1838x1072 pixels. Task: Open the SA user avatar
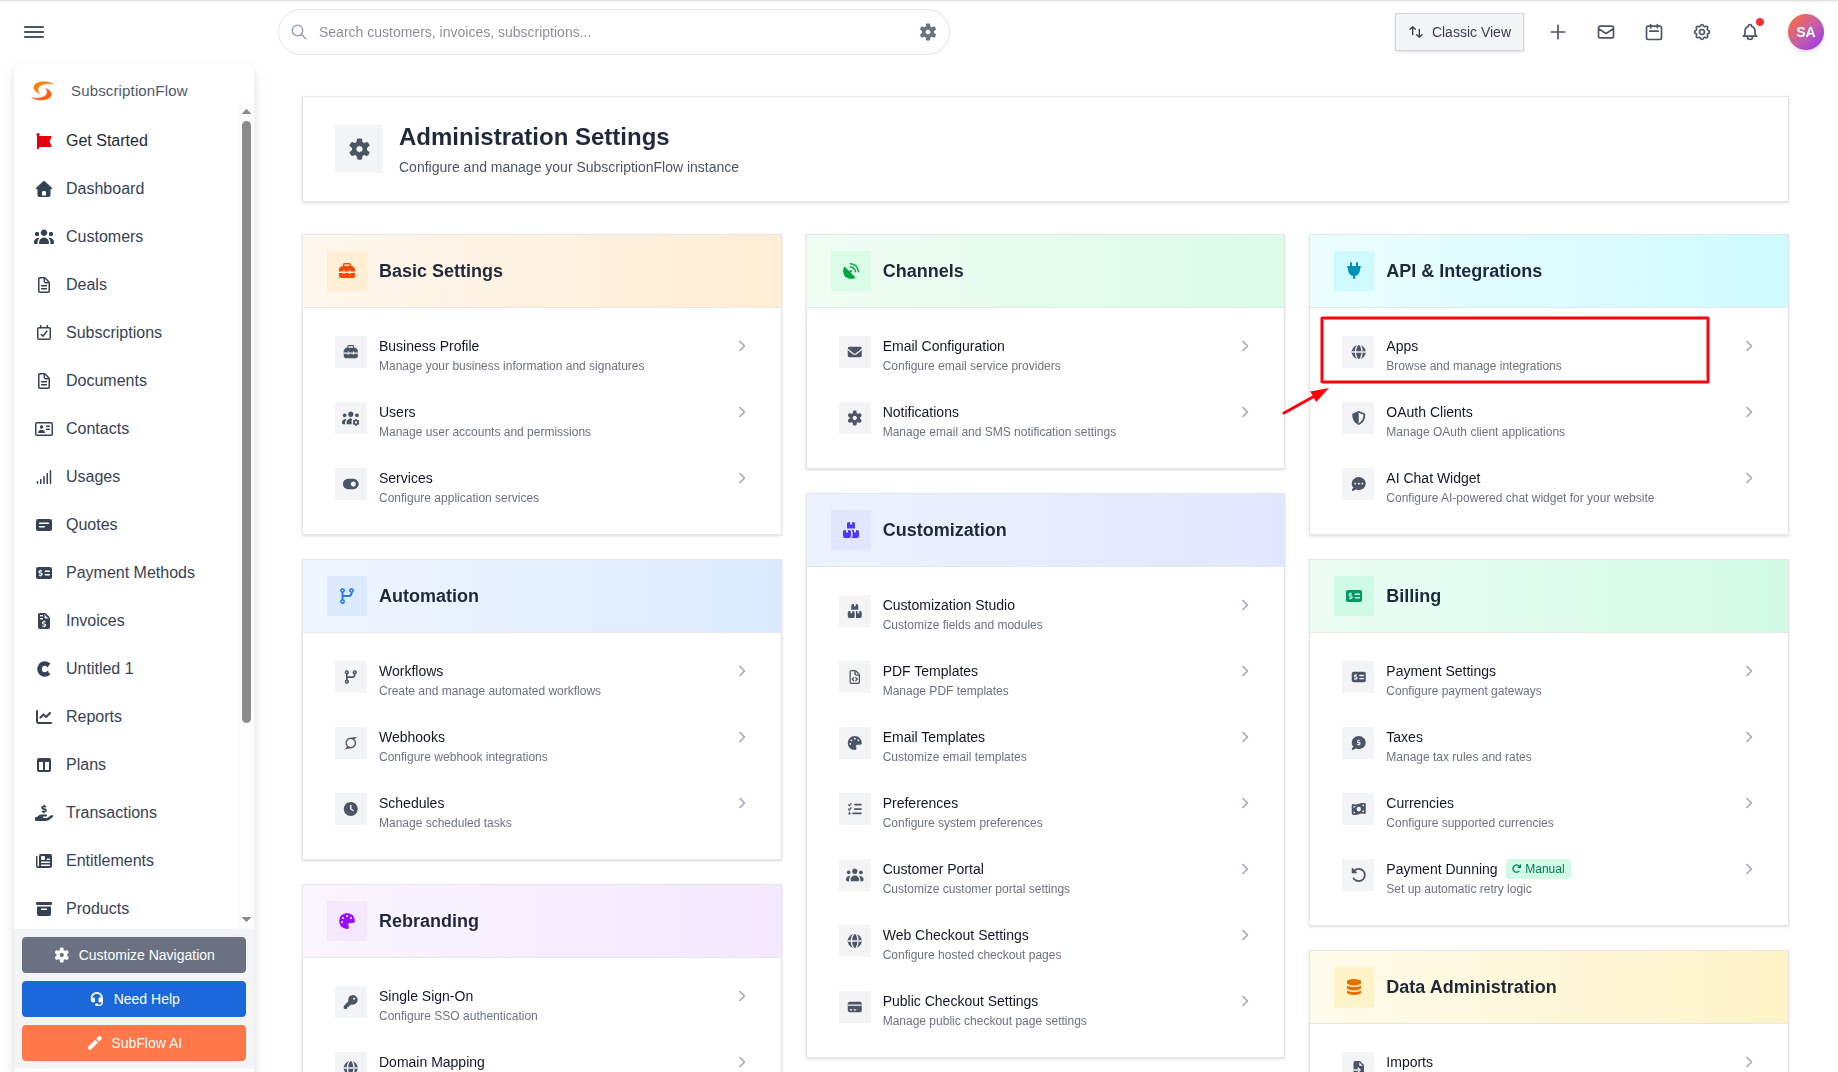coord(1806,32)
